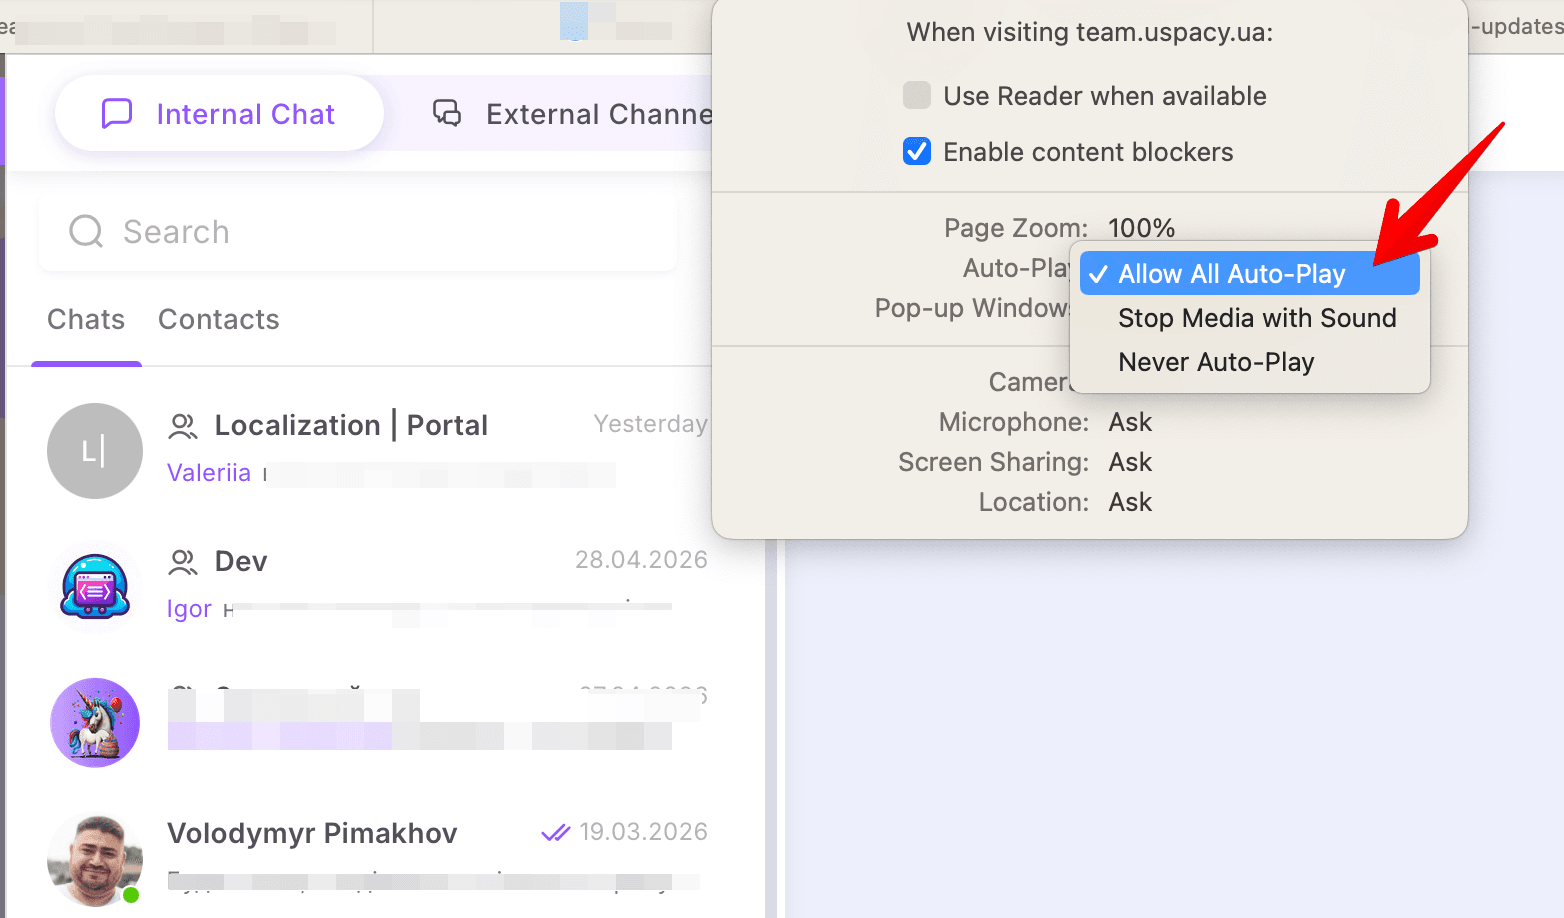
Task: Open the Microphone Ask dropdown
Action: (x=1130, y=422)
